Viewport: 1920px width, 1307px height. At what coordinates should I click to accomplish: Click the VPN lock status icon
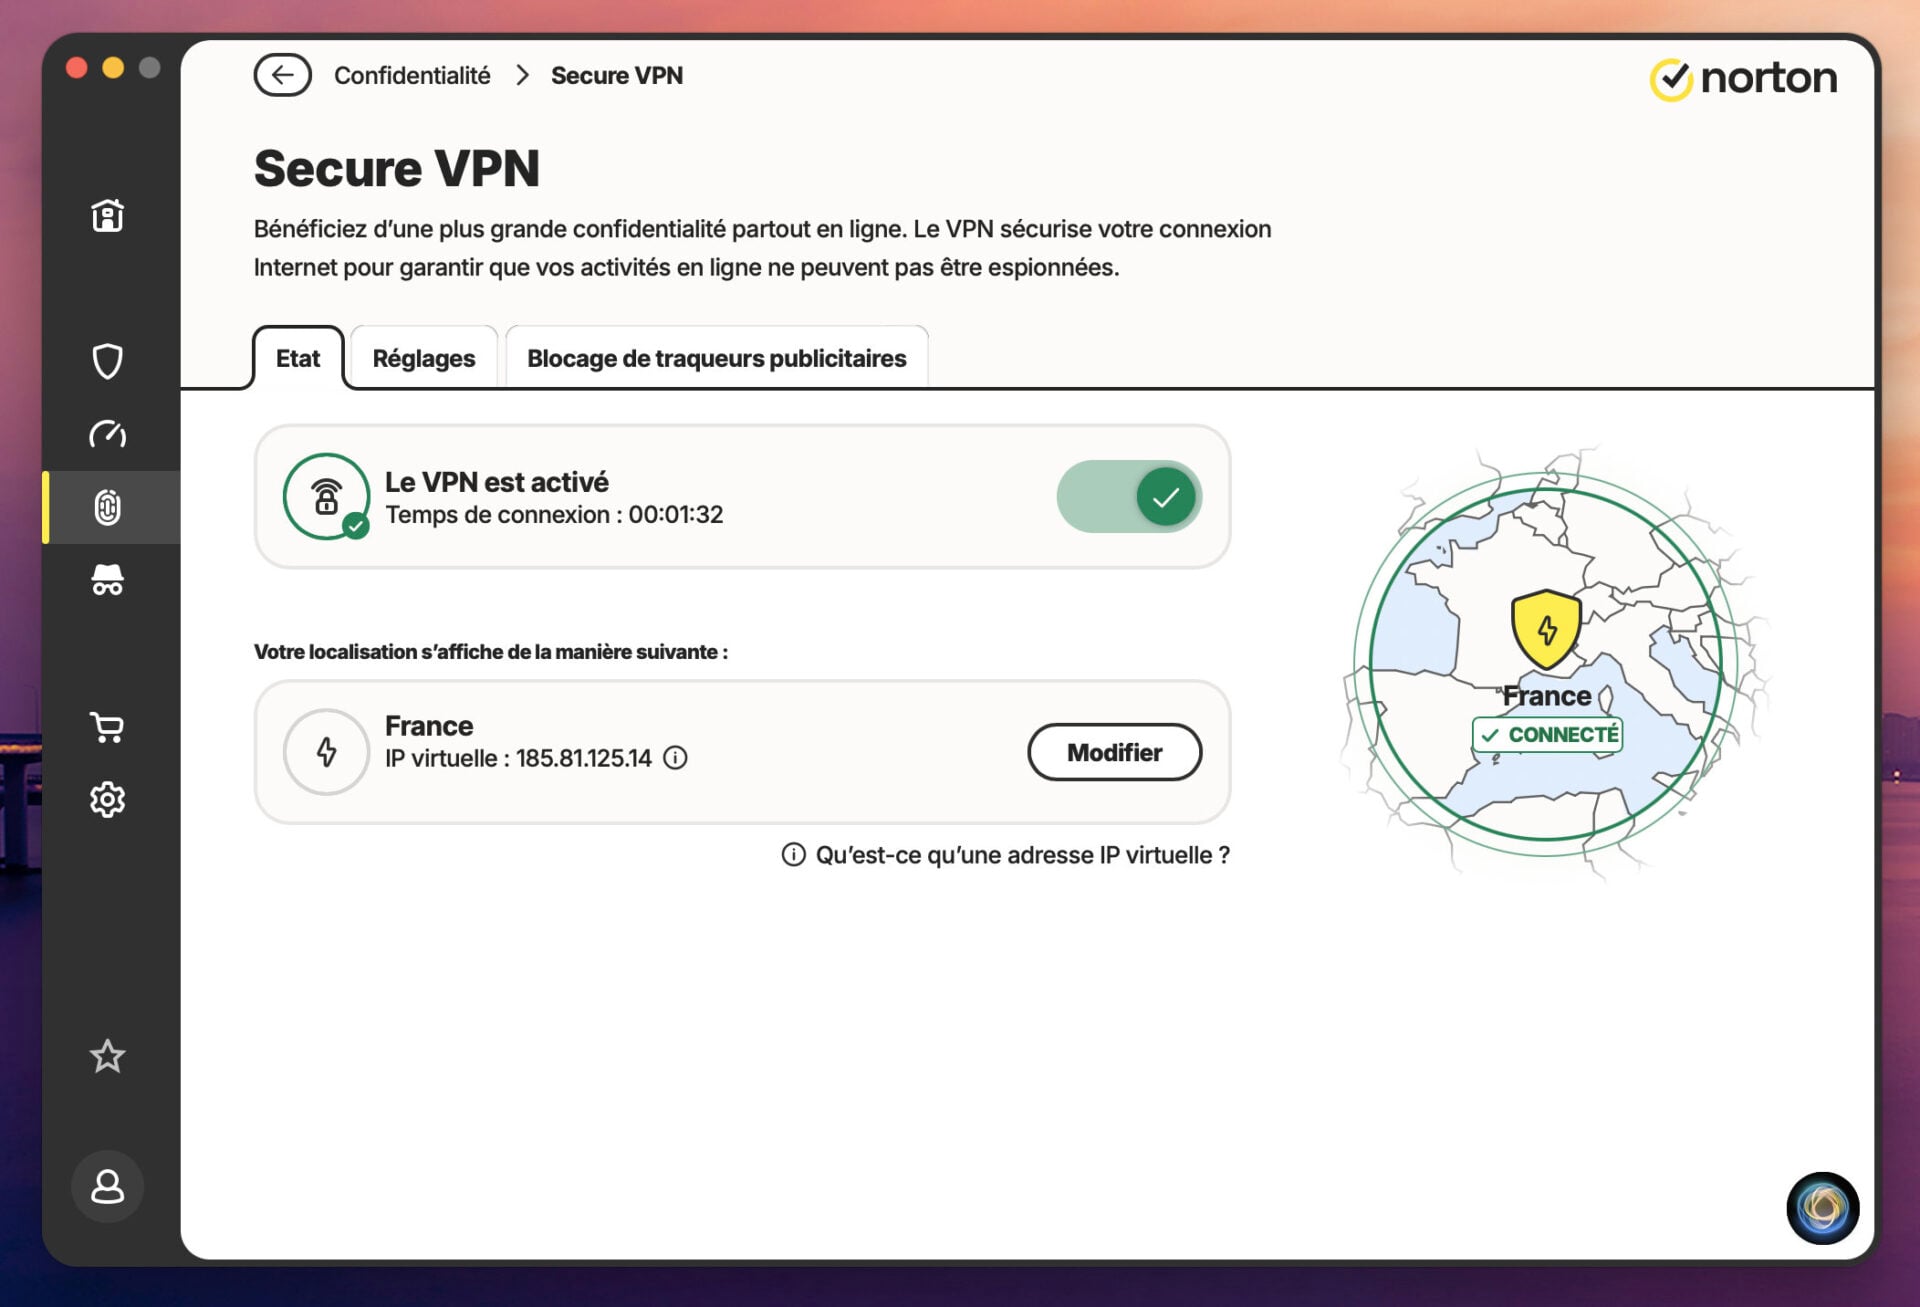[x=327, y=497]
